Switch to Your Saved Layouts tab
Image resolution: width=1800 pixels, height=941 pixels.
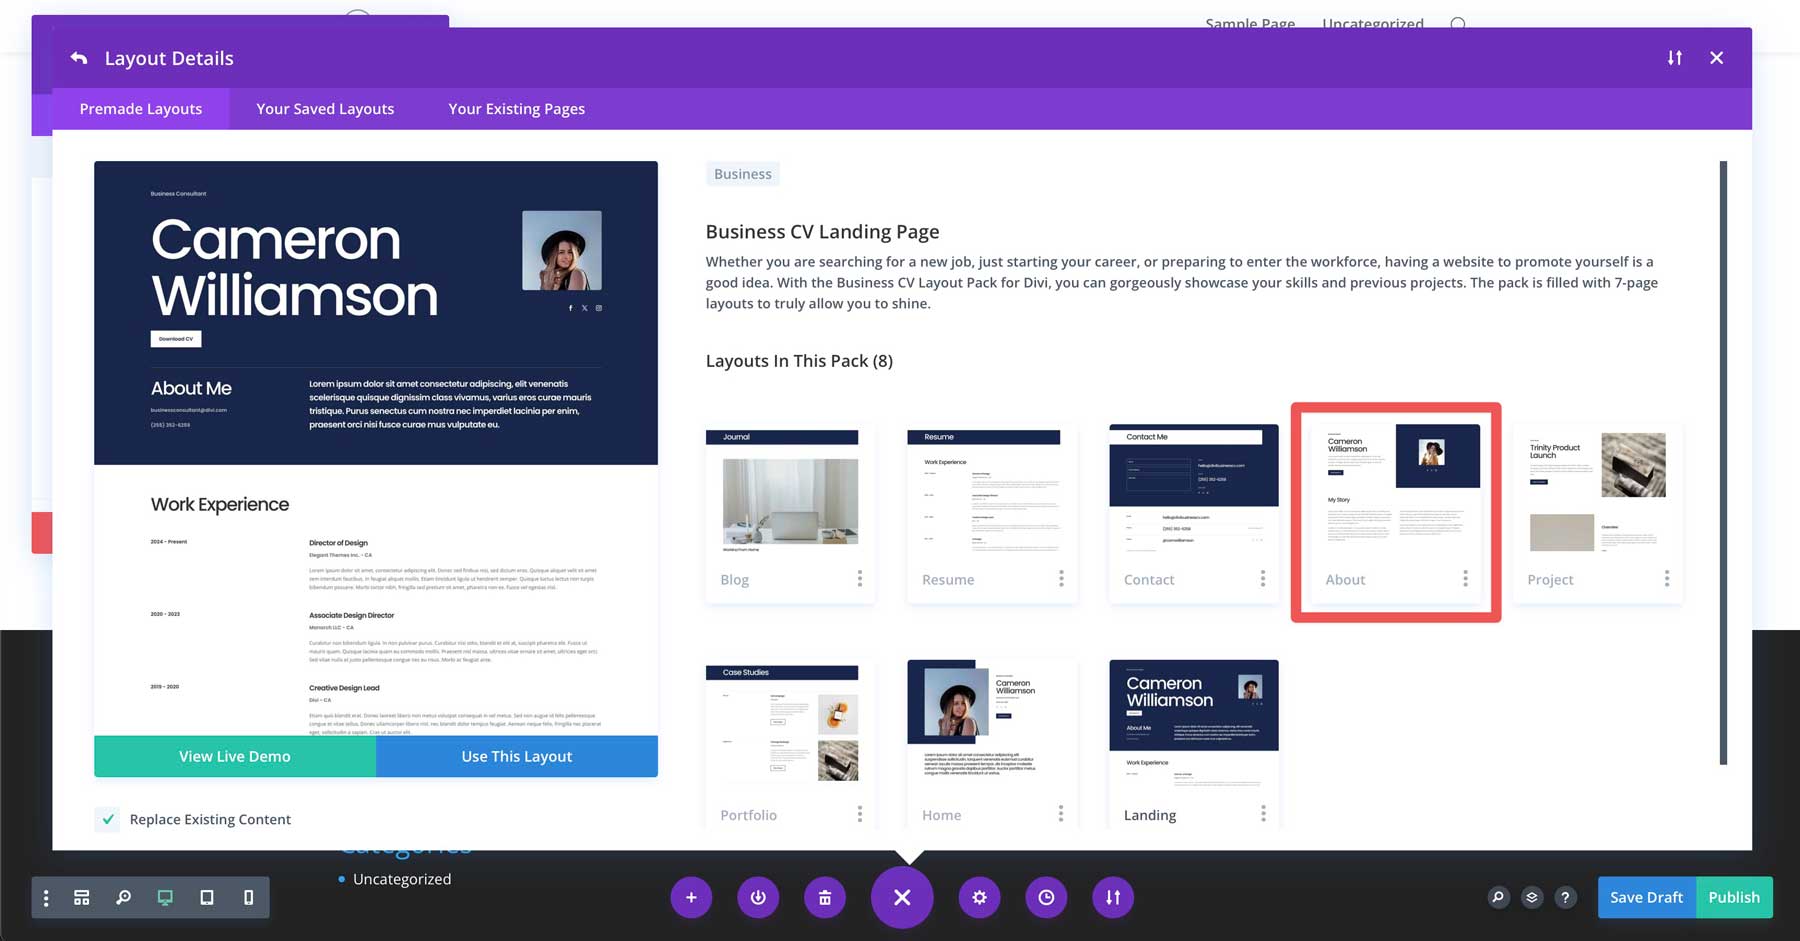point(324,108)
